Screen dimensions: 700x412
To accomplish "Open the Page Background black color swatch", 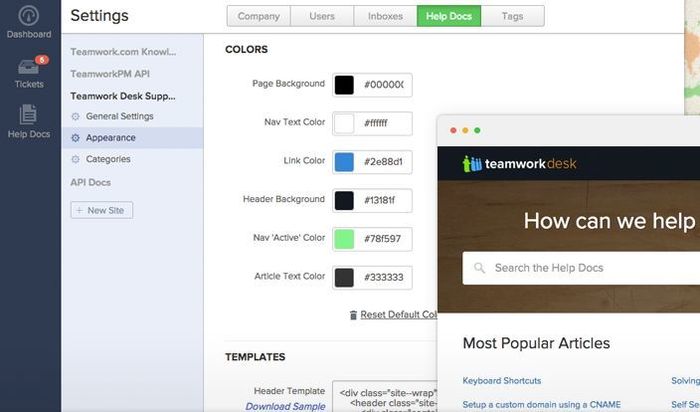I will tap(344, 85).
